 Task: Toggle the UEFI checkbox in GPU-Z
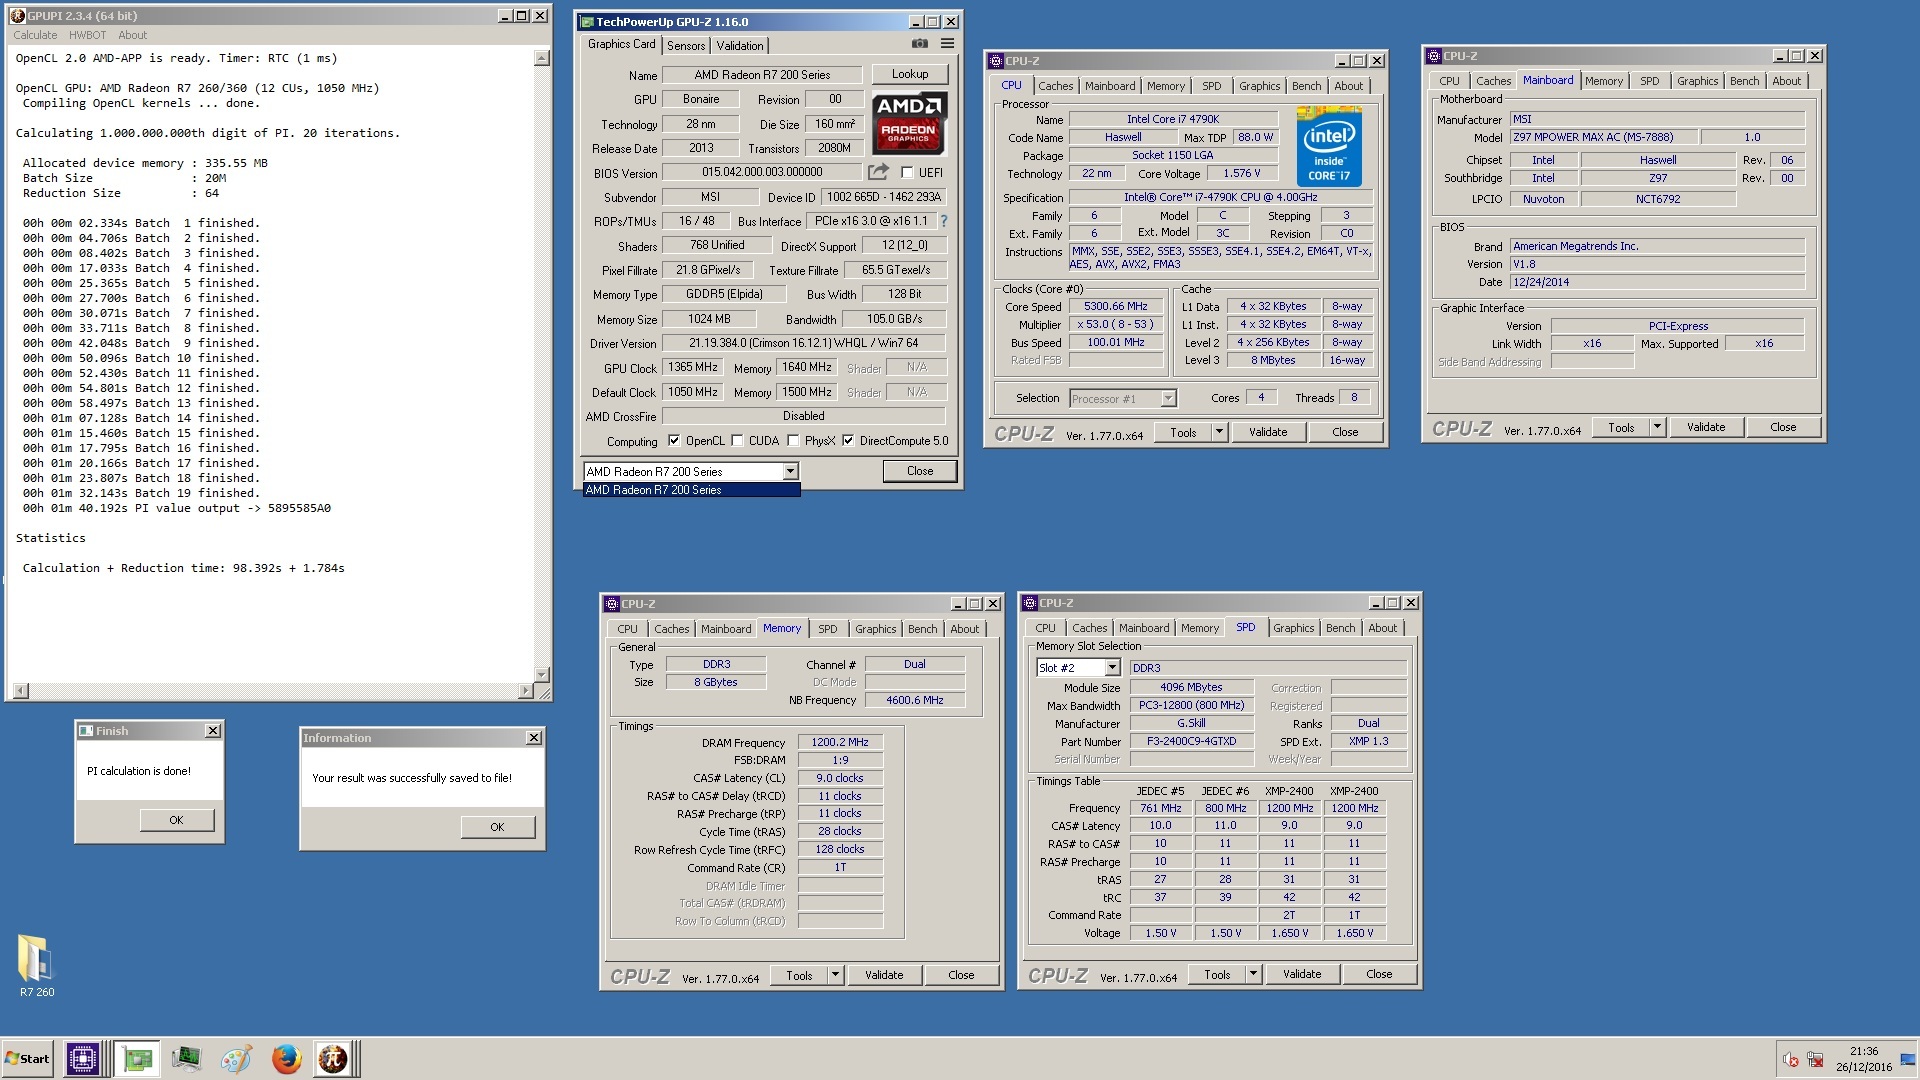pos(907,172)
